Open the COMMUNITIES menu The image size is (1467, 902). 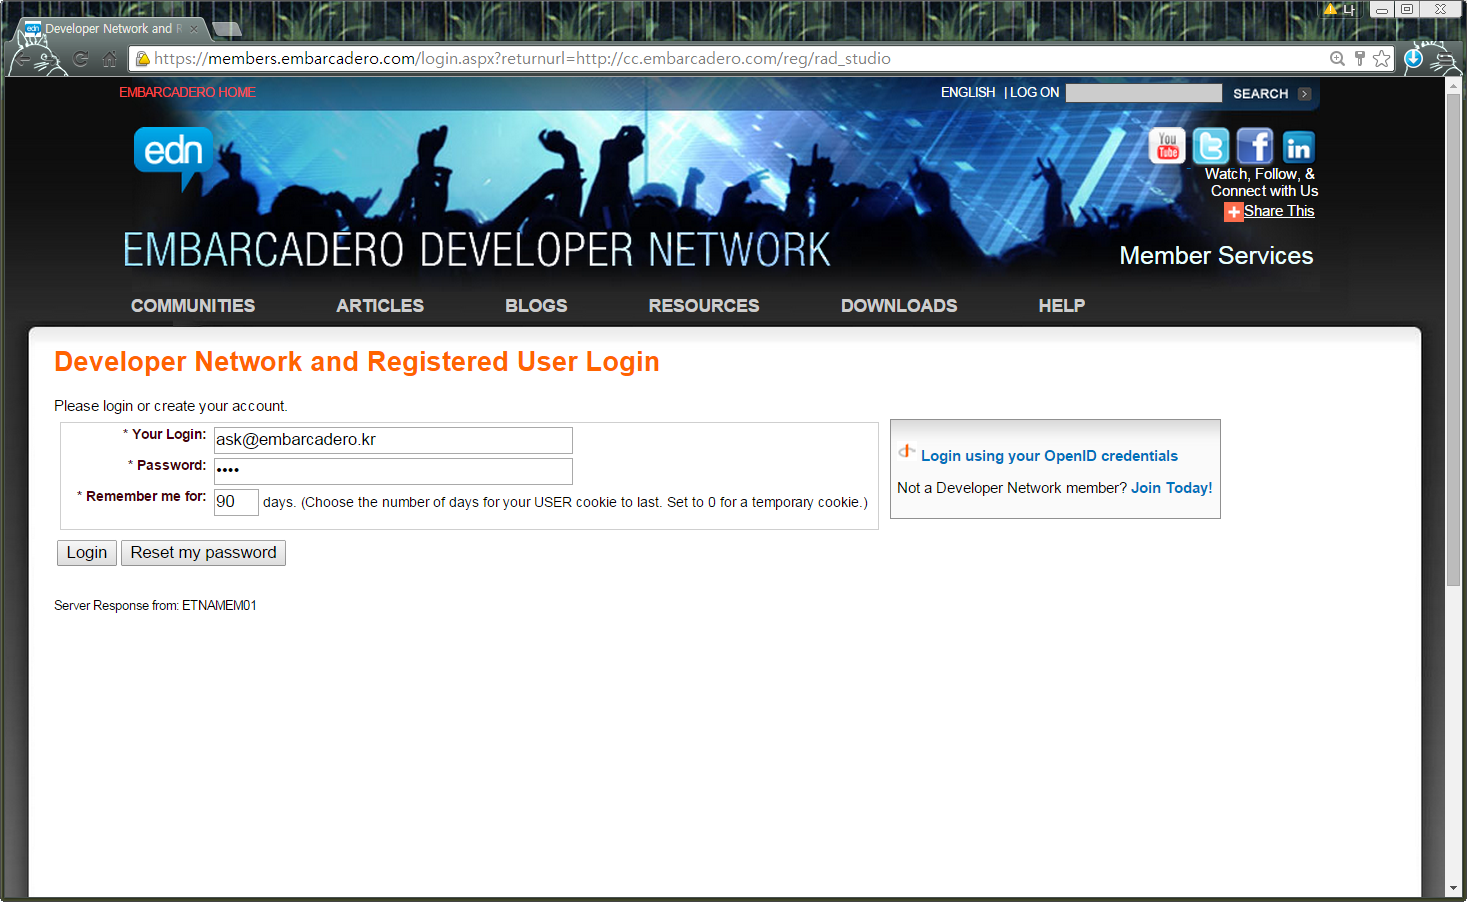point(193,306)
